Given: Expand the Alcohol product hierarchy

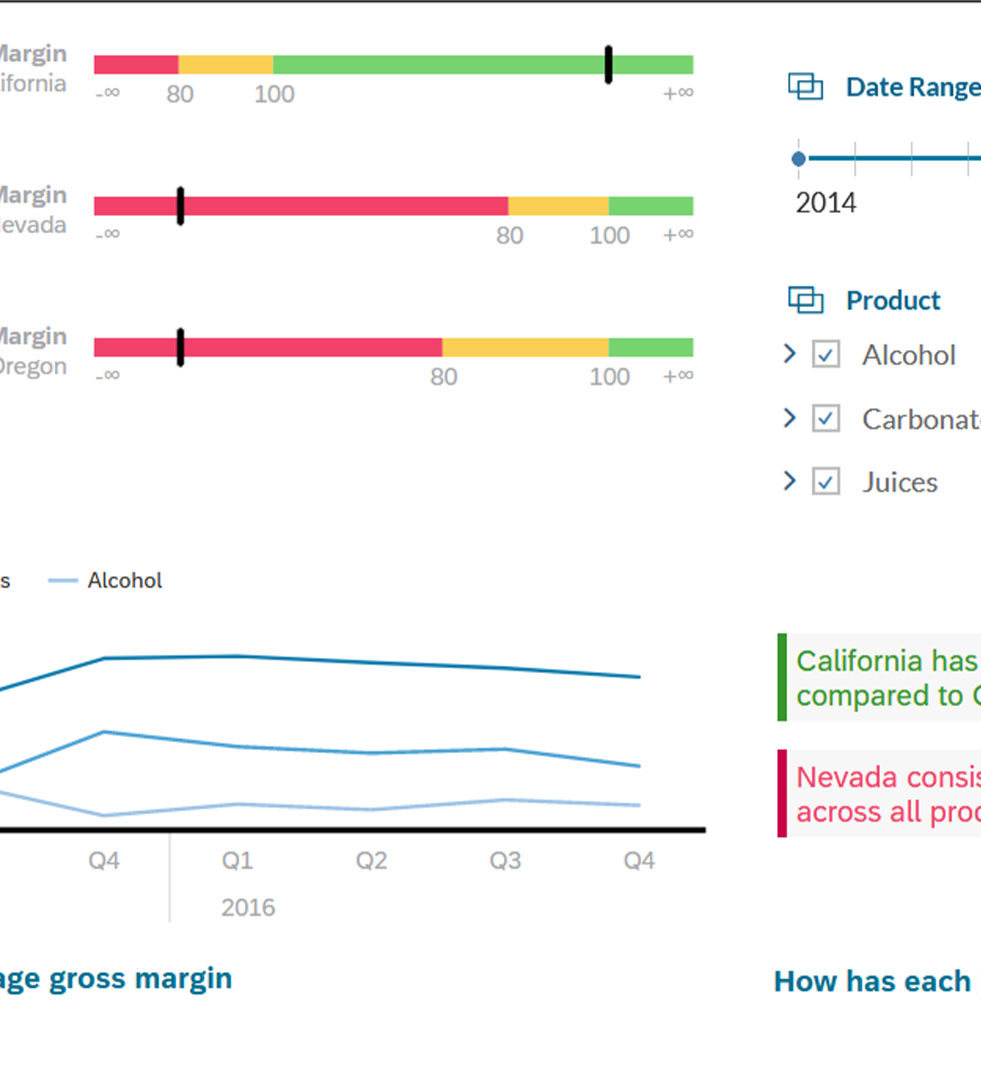Looking at the screenshot, I should (790, 354).
